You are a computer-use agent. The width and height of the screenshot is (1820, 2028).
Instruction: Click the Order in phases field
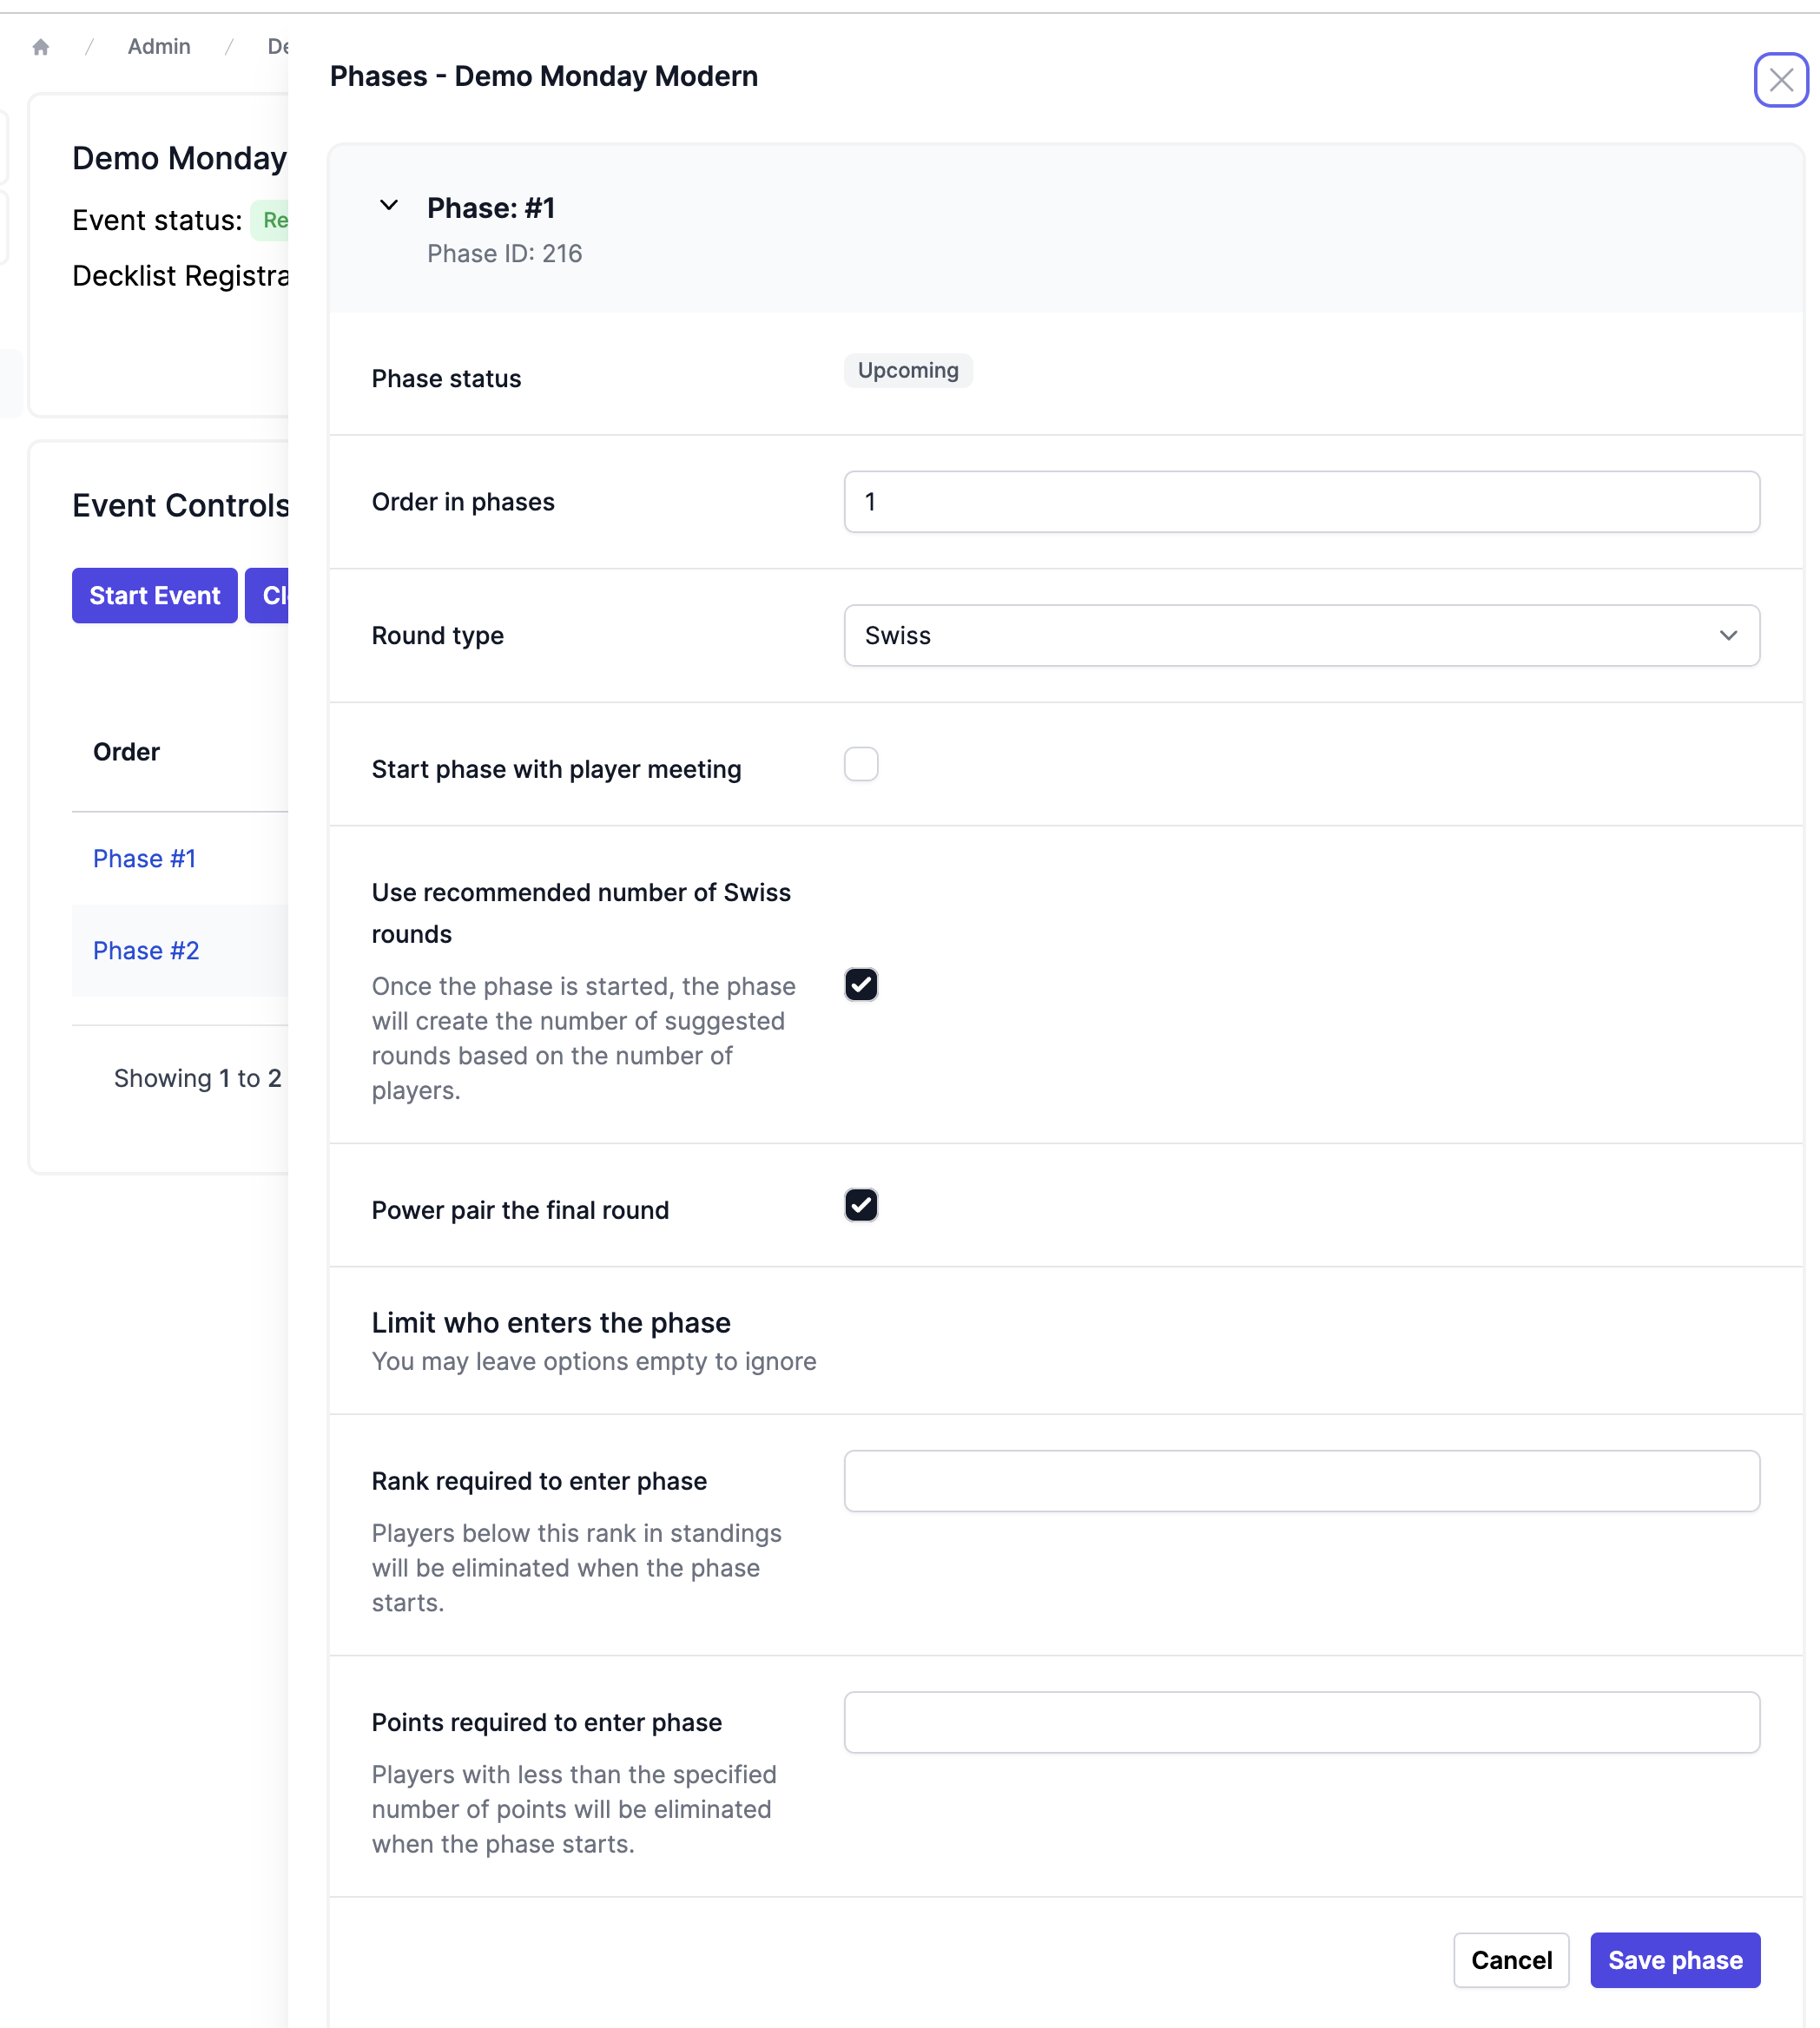click(1300, 502)
